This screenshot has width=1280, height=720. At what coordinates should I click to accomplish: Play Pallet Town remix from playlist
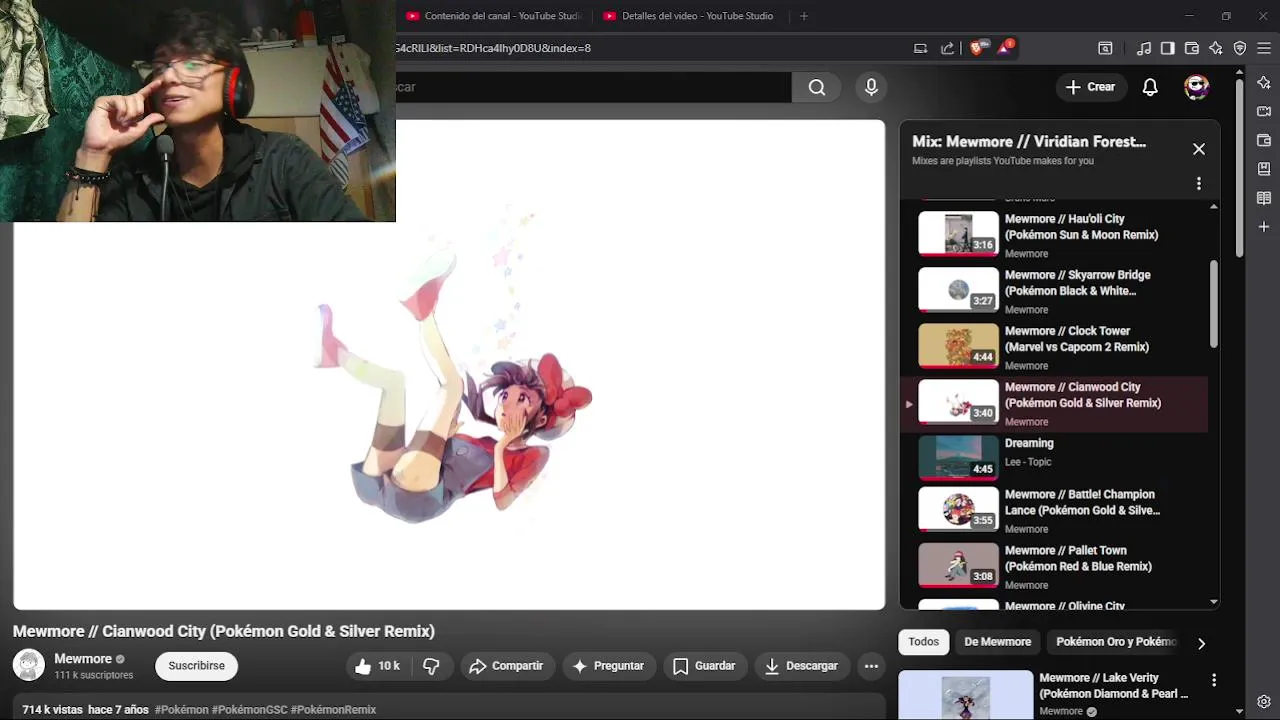click(1054, 567)
